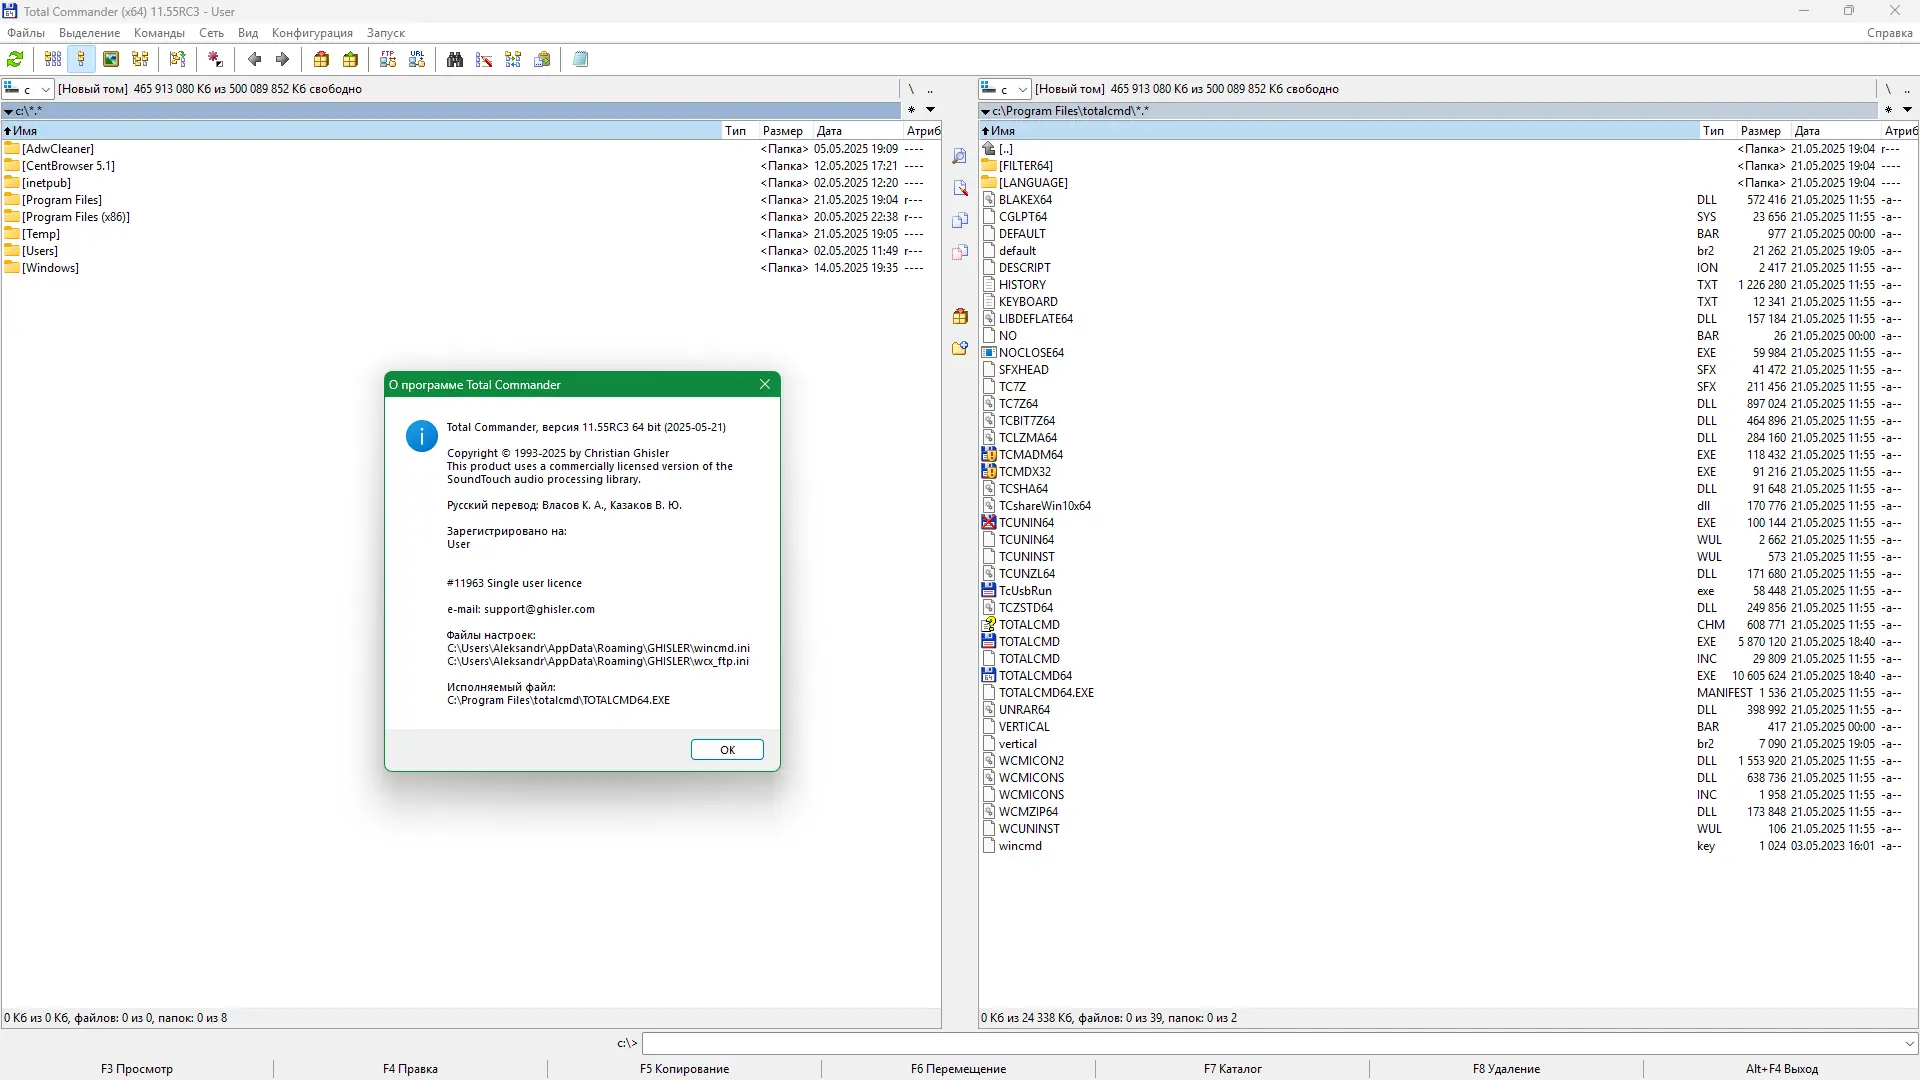1920x1080 pixels.
Task: Expand the right panel directory history arrow
Action: pyautogui.click(x=1907, y=110)
